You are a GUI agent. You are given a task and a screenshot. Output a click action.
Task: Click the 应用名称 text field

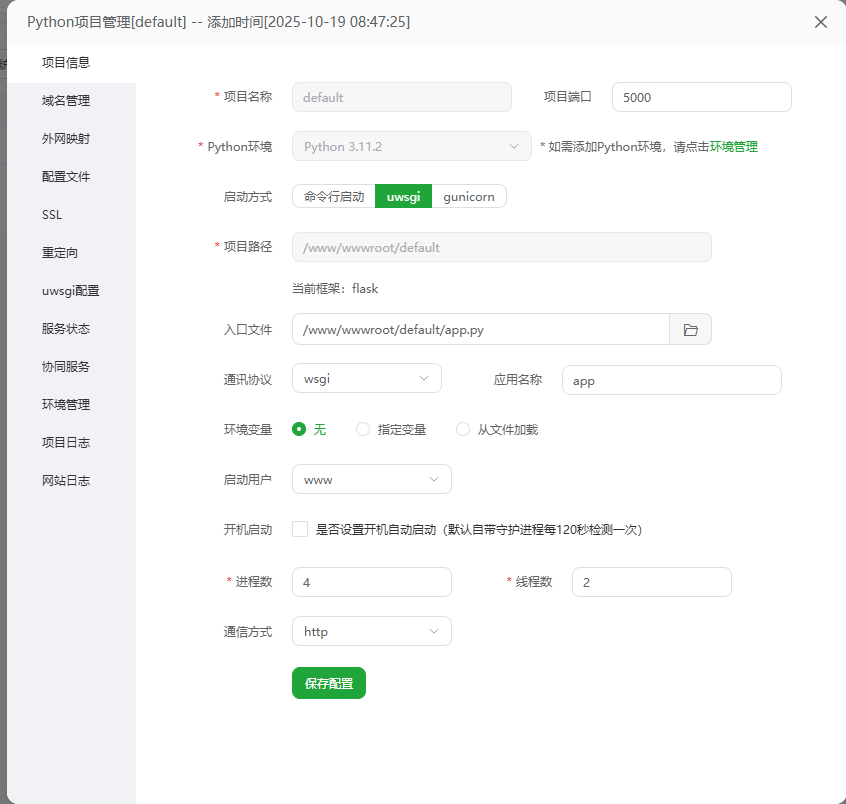[x=671, y=380]
